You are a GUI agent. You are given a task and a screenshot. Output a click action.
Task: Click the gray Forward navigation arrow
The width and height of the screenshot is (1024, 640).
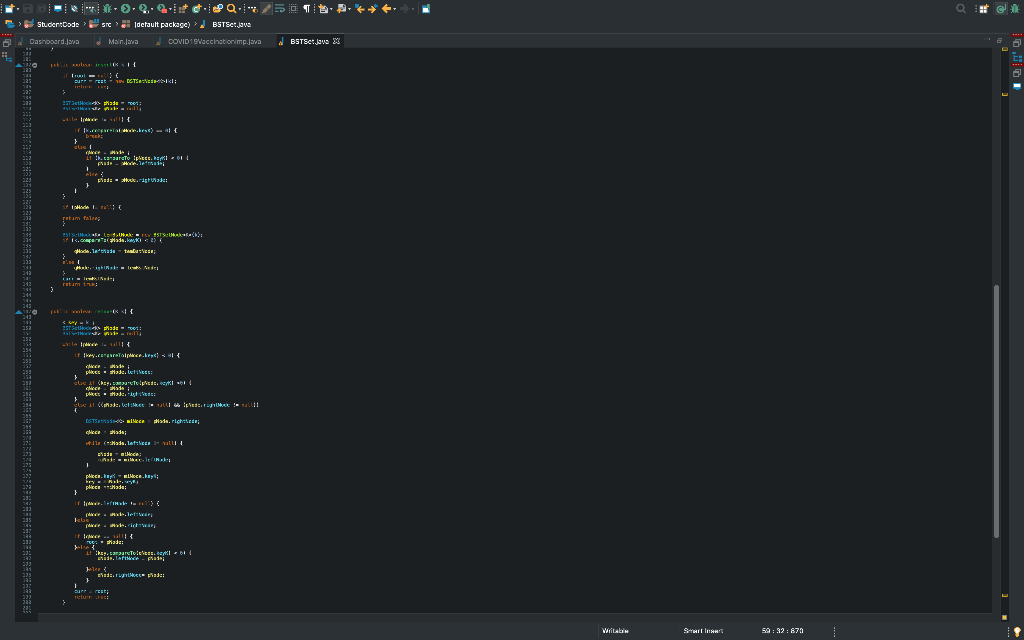click(404, 8)
